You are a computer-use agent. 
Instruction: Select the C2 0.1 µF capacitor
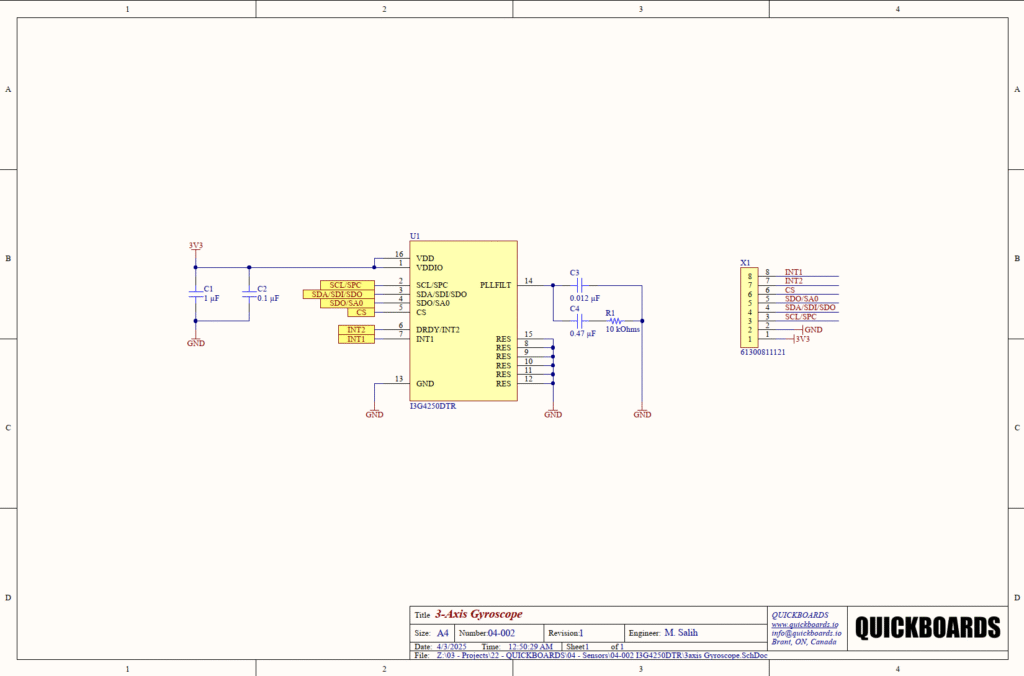pyautogui.click(x=249, y=294)
